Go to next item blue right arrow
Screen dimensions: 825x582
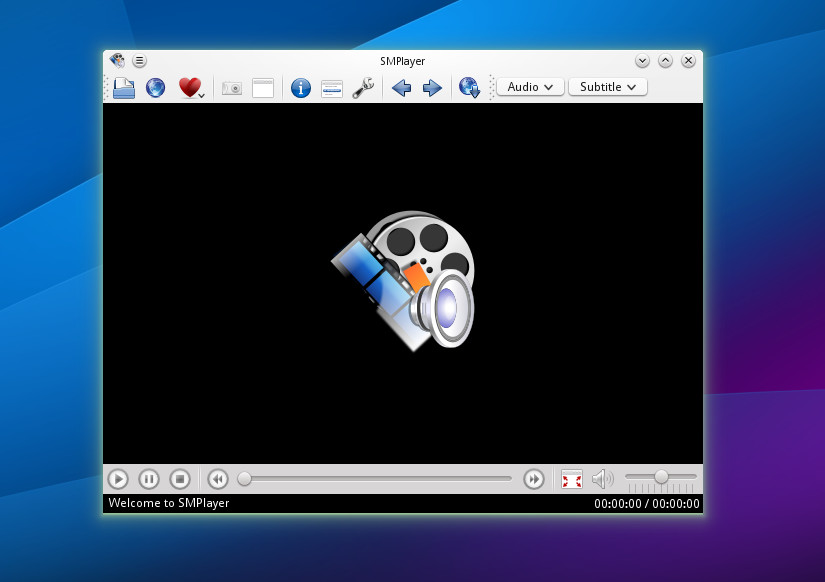click(432, 88)
